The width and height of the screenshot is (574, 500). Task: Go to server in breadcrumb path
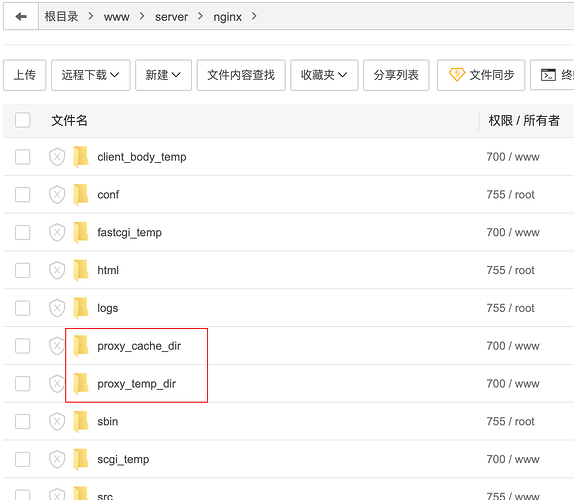click(x=171, y=17)
